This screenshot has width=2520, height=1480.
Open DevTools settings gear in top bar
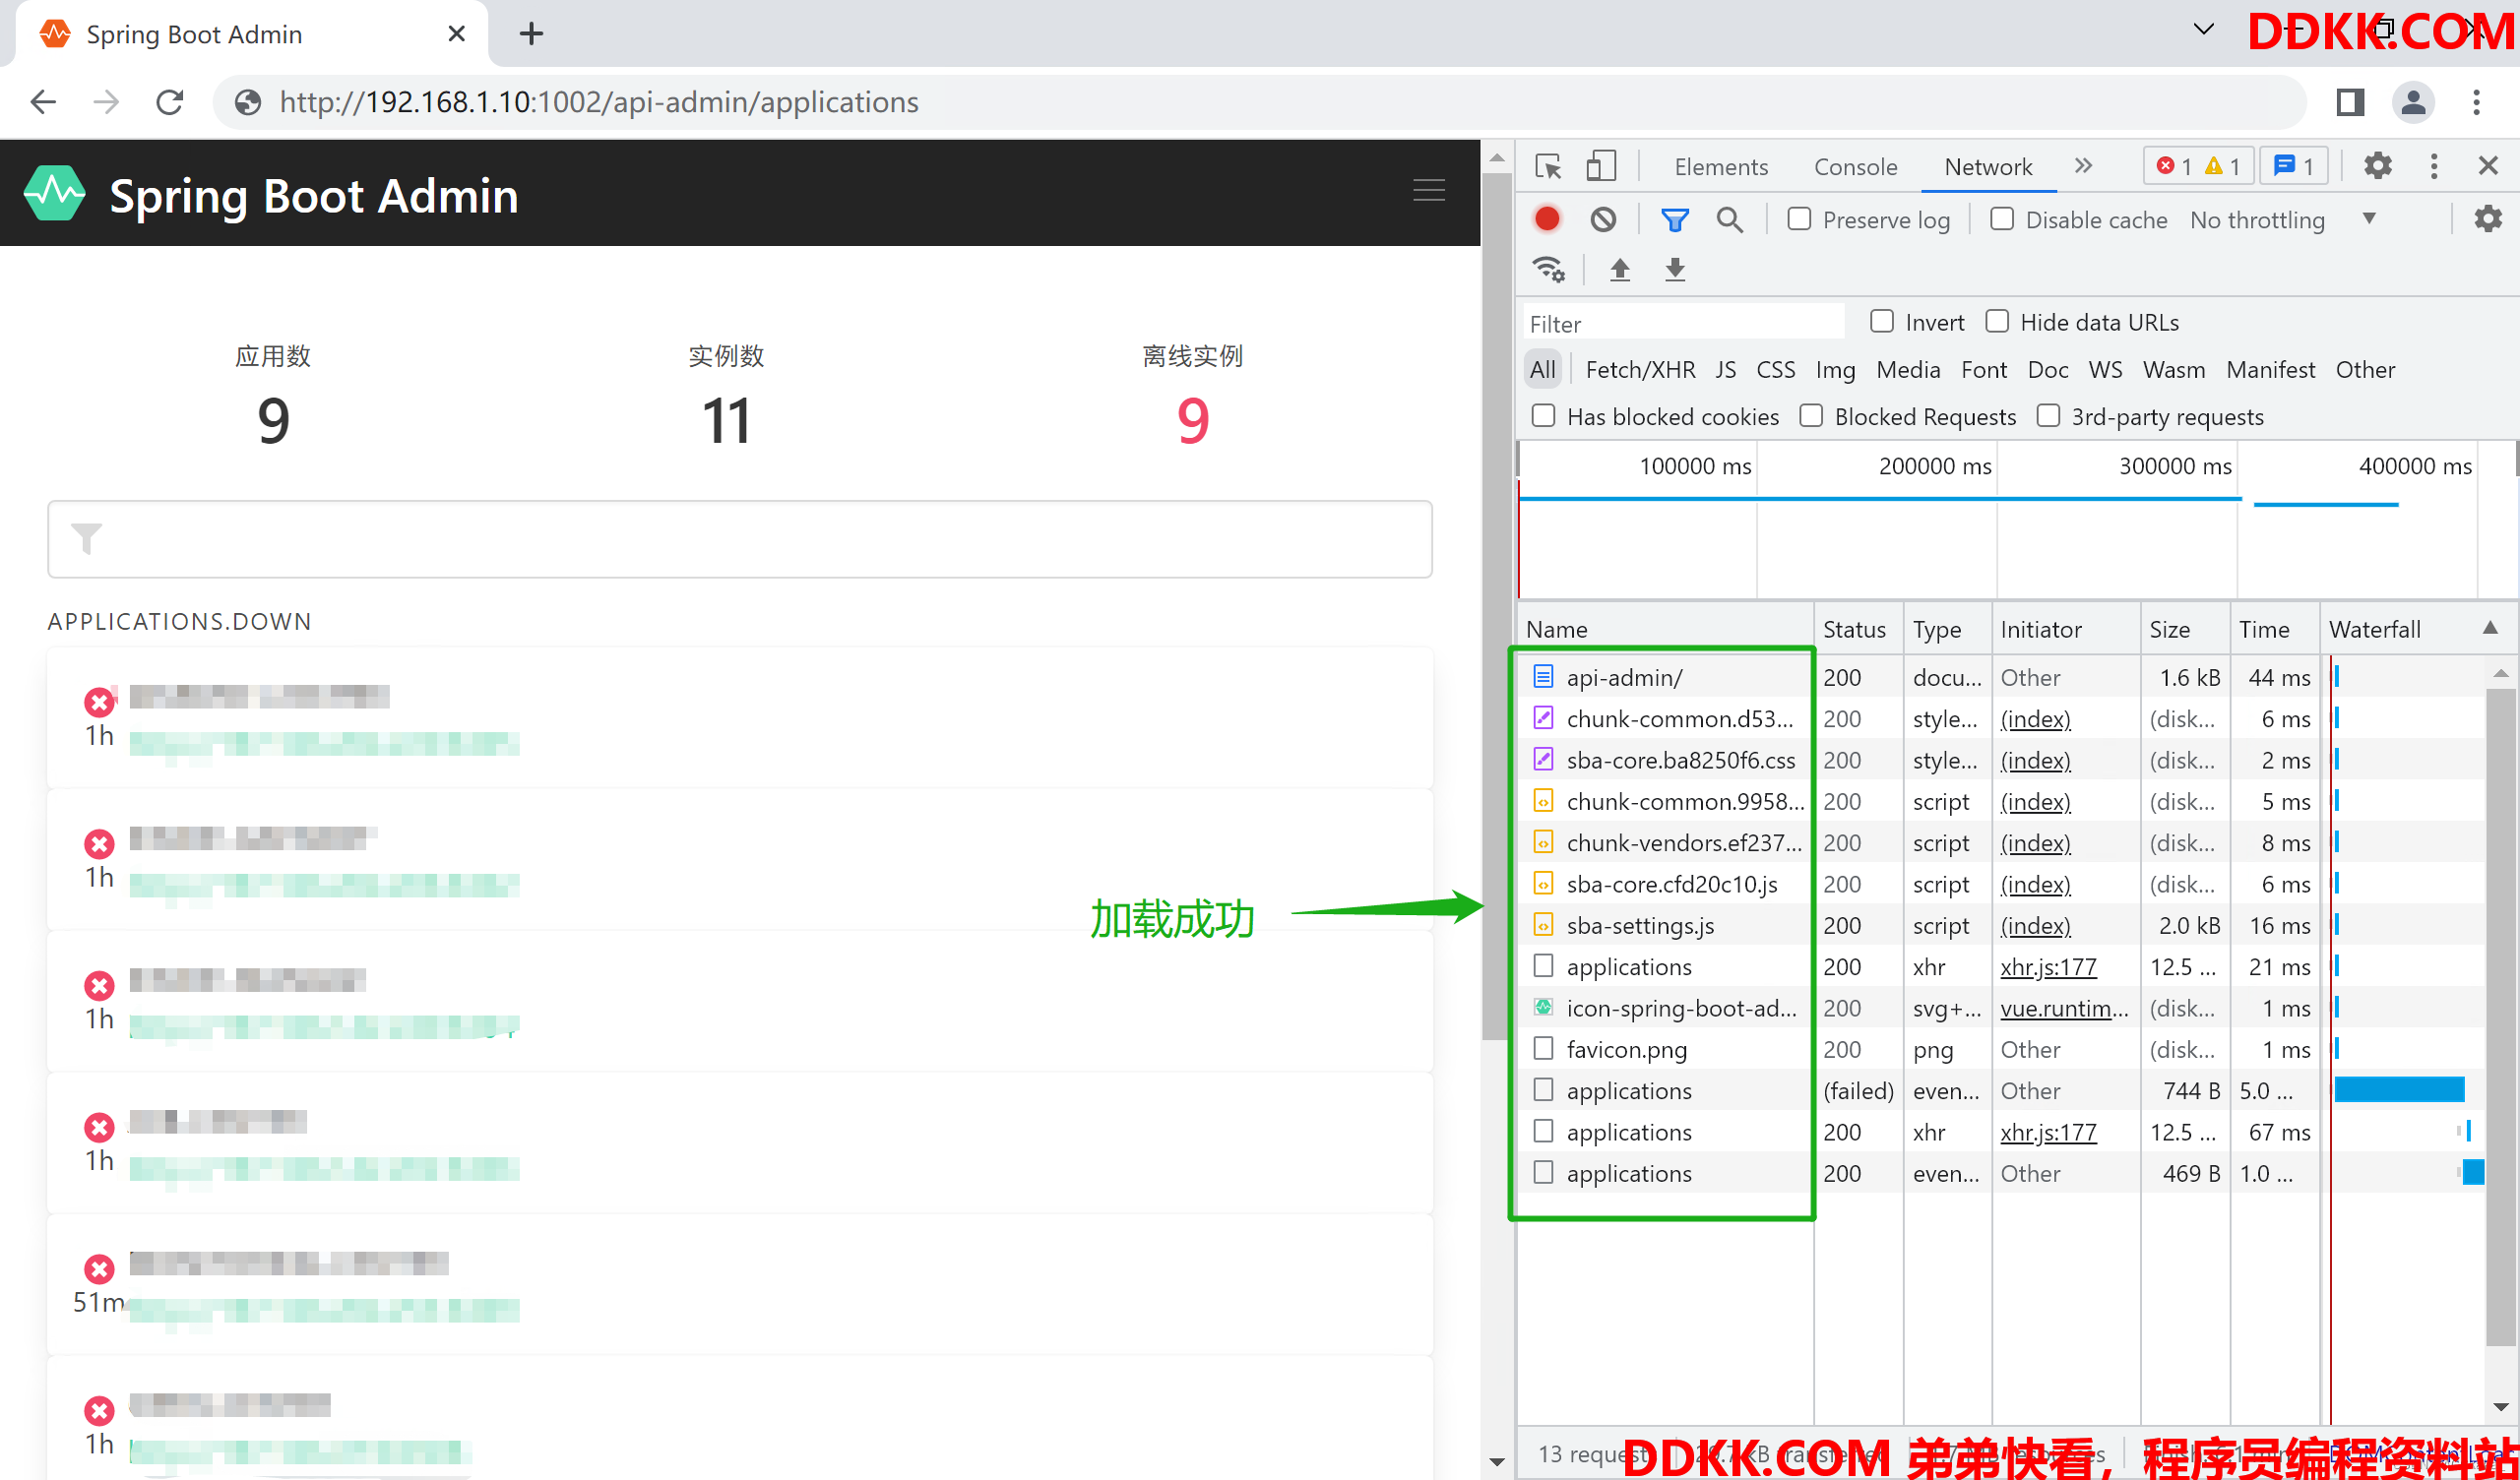tap(2377, 166)
